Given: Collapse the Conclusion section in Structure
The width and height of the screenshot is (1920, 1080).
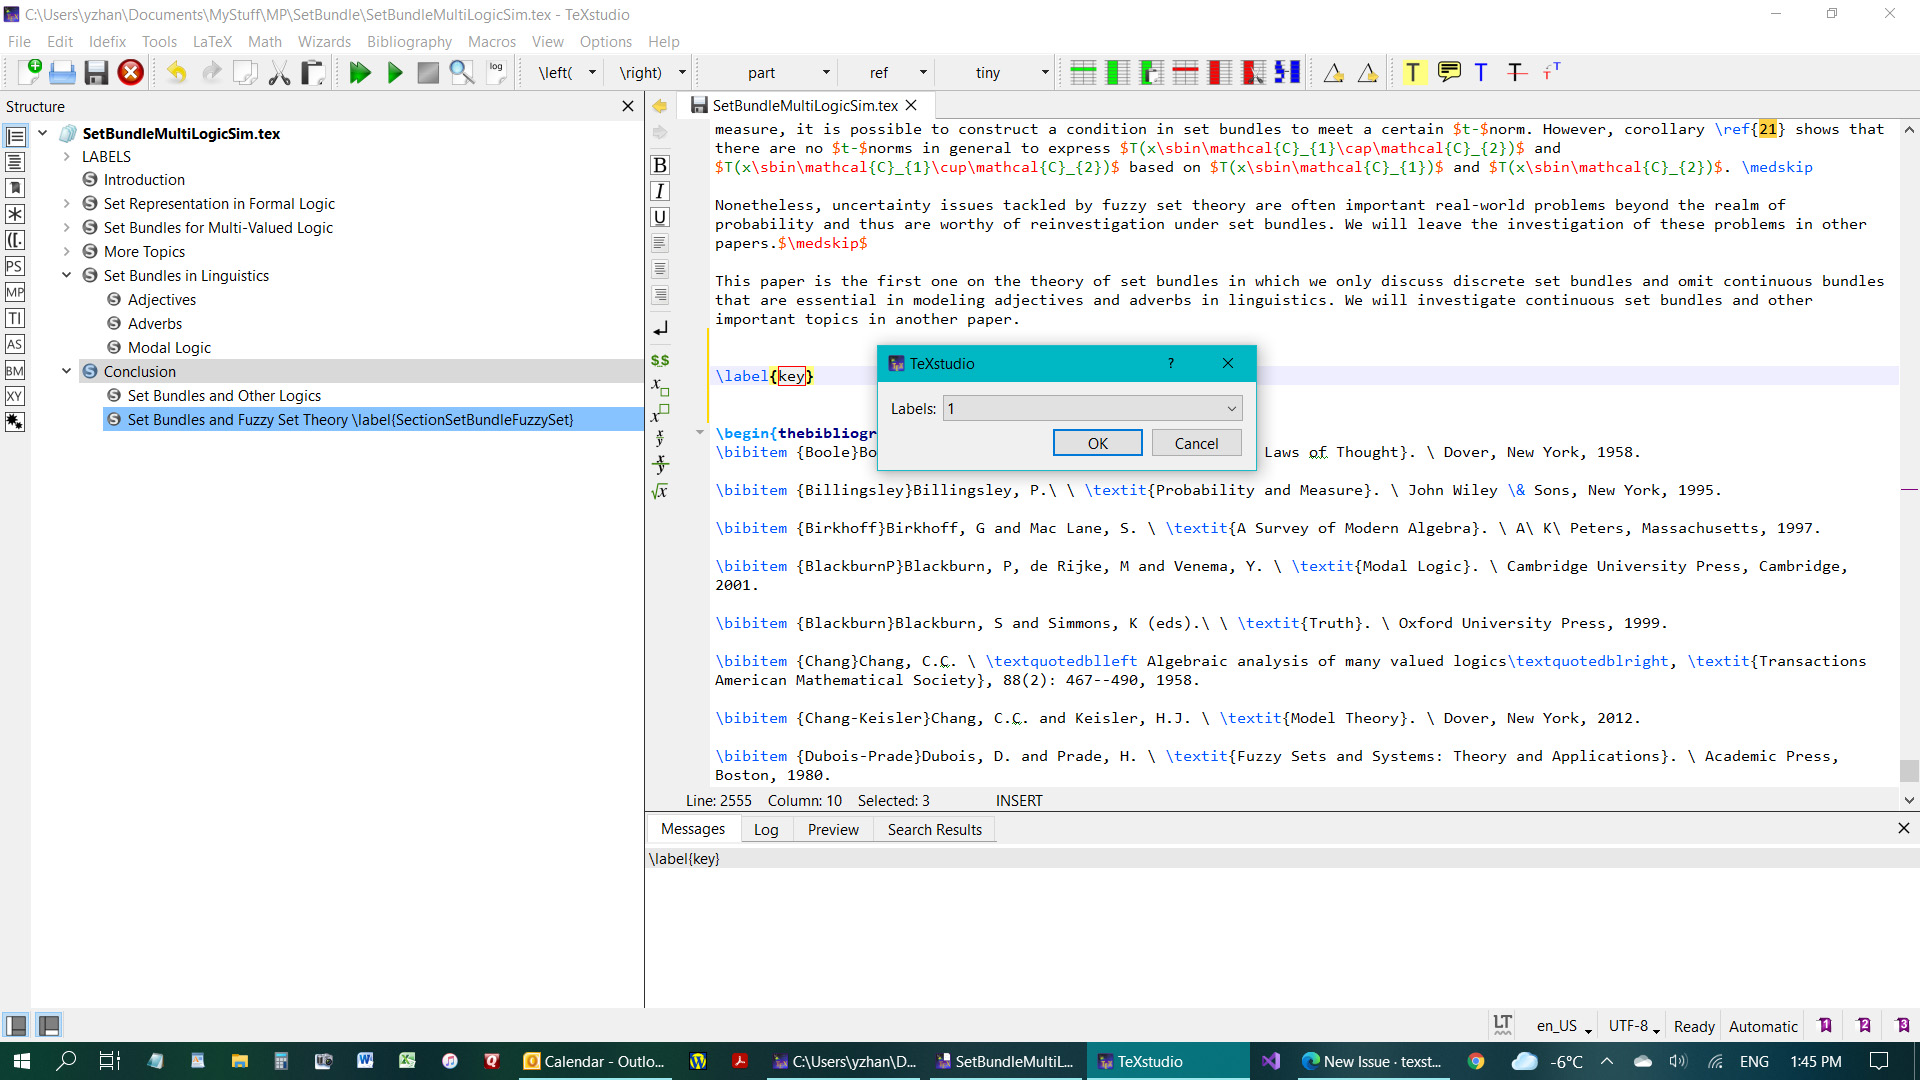Looking at the screenshot, I should (x=67, y=371).
